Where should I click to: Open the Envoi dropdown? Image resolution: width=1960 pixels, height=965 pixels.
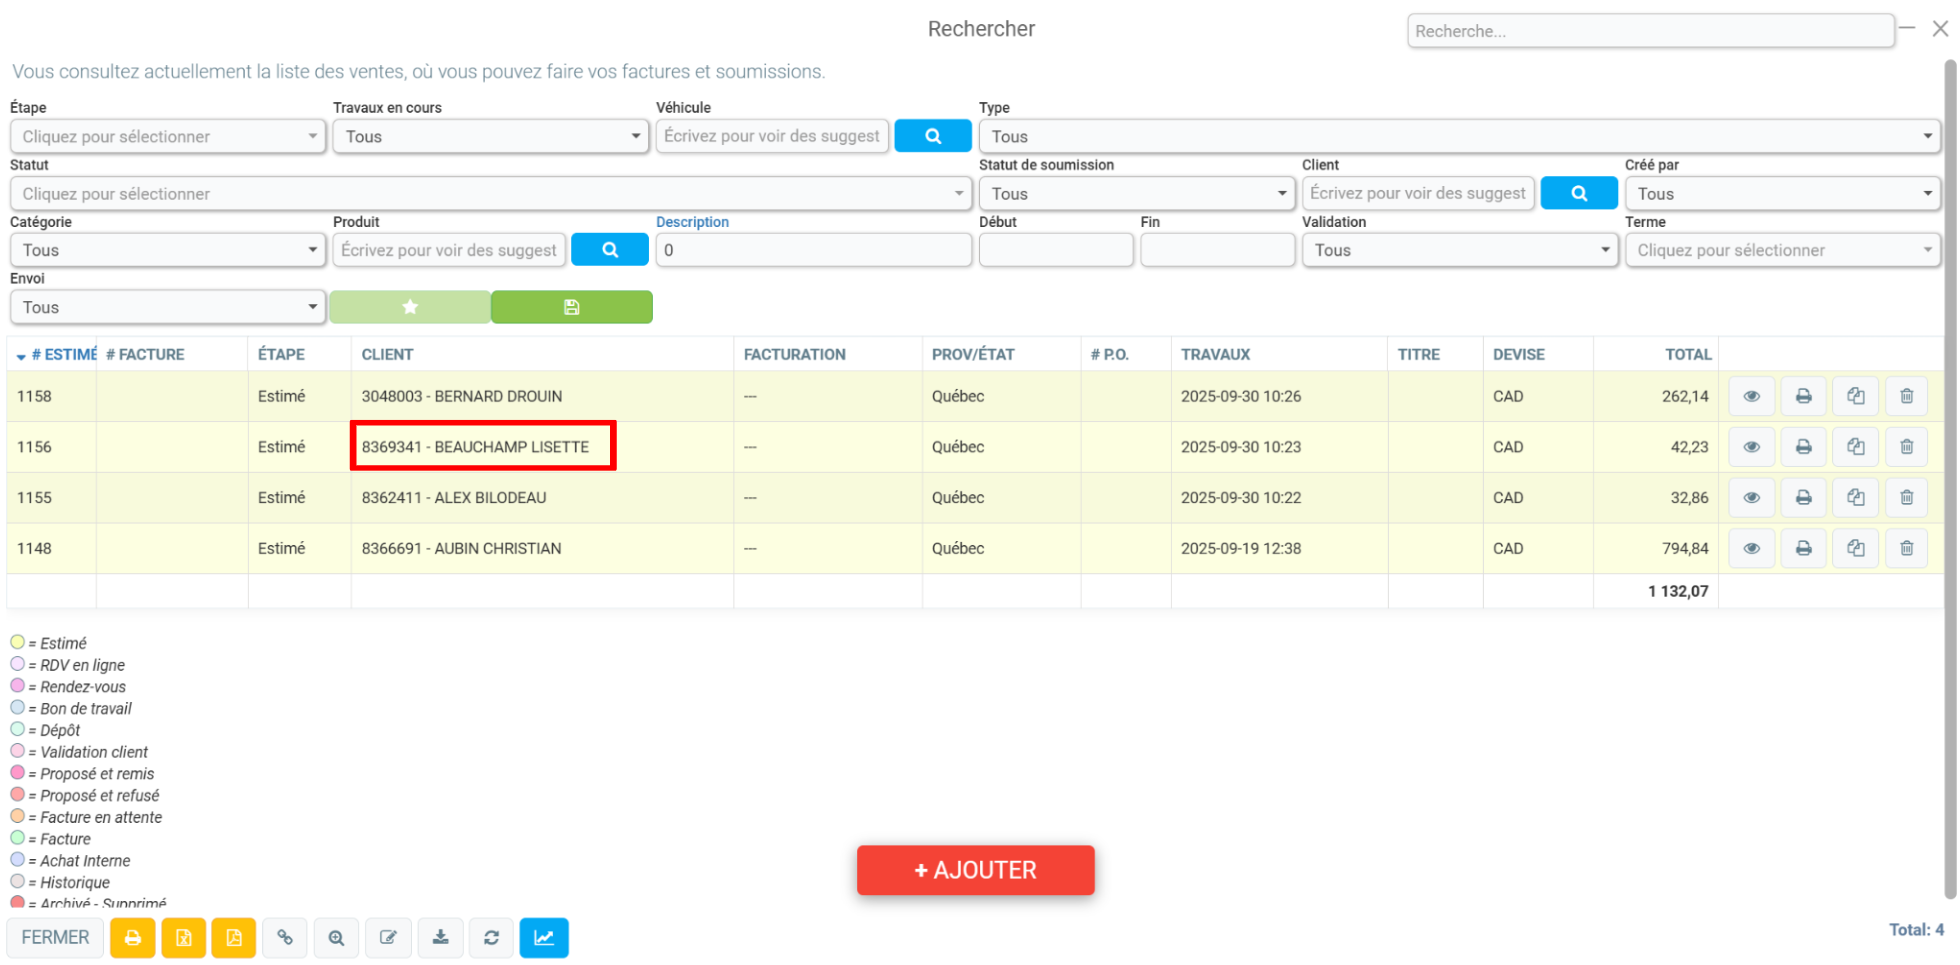click(168, 307)
